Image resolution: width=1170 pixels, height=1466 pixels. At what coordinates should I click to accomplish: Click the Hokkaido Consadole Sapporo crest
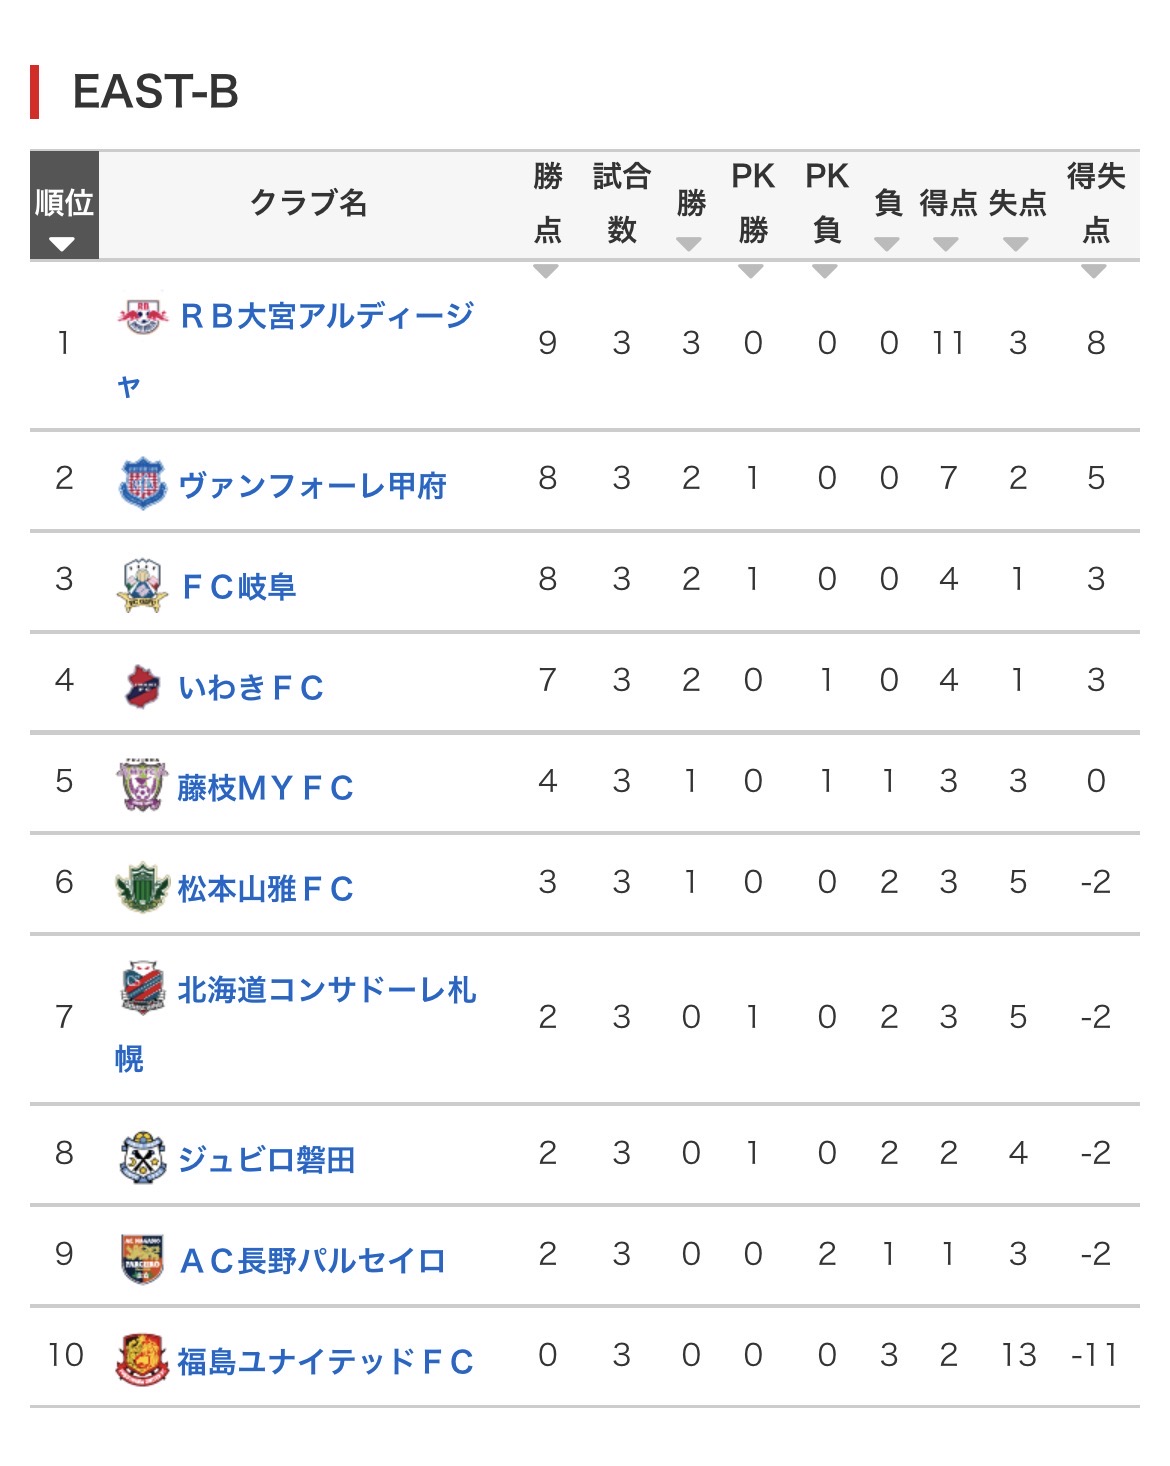click(142, 988)
